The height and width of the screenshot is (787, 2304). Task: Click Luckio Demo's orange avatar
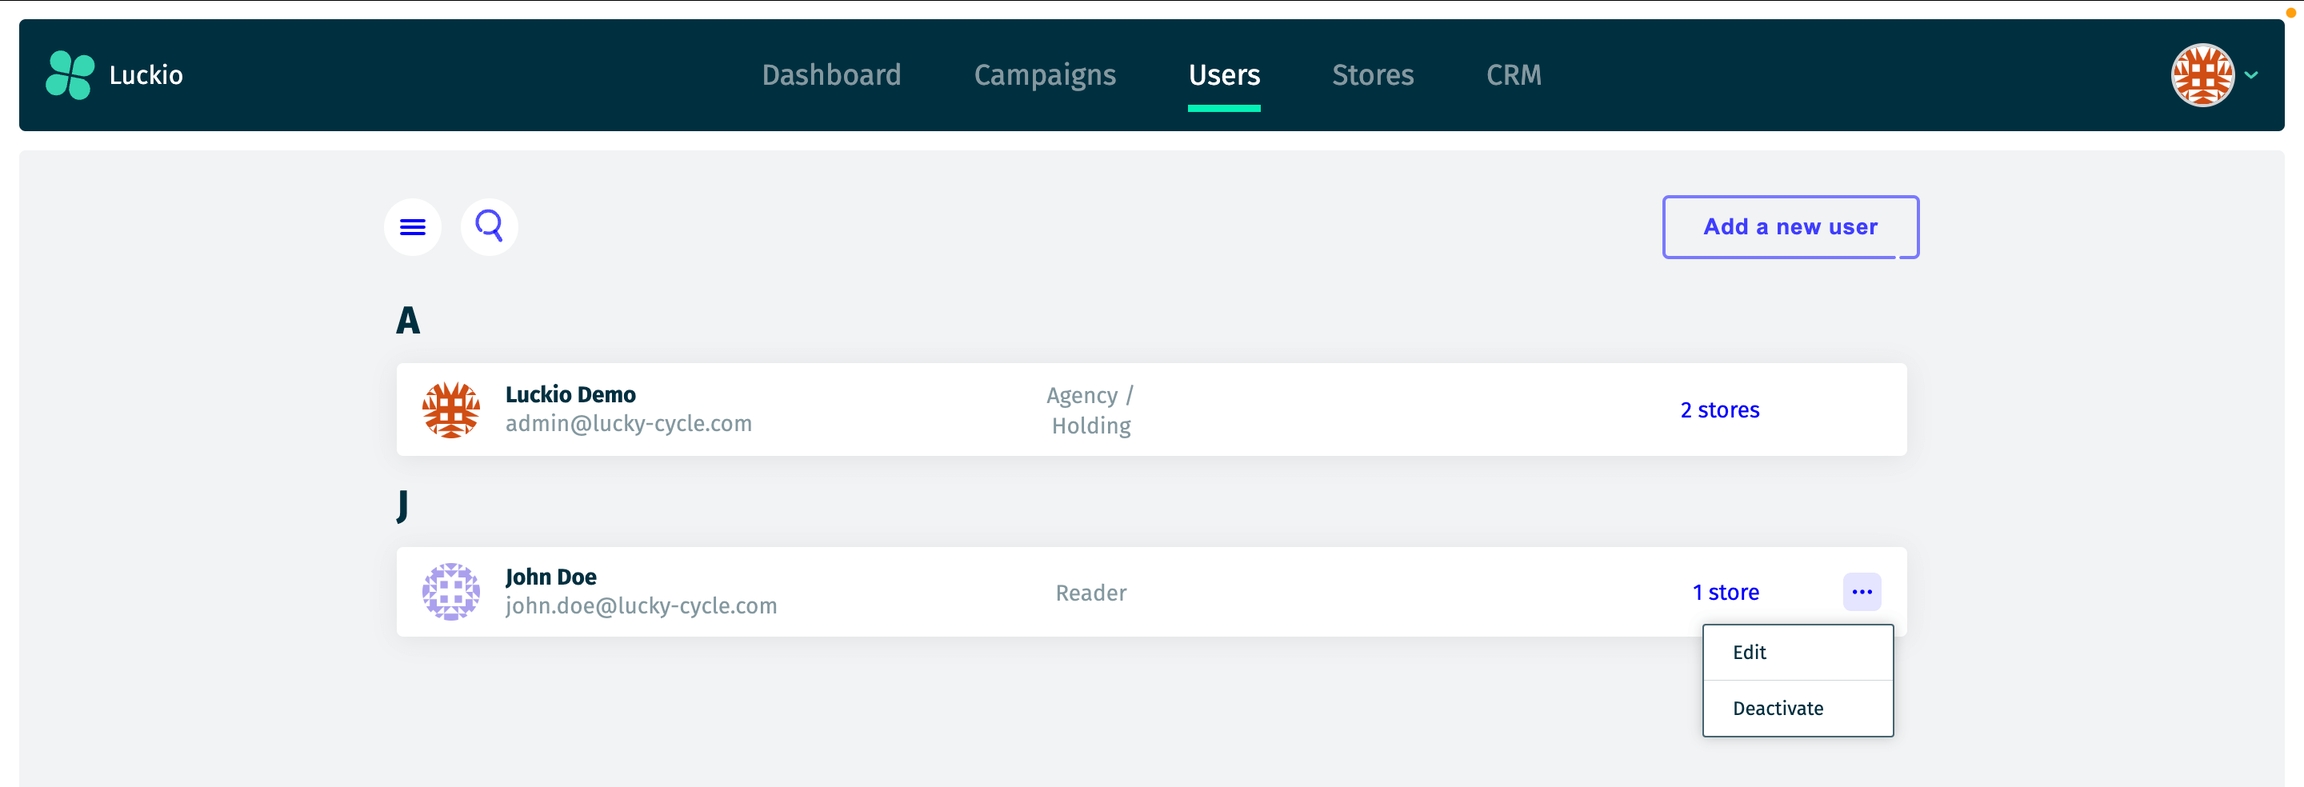451,410
